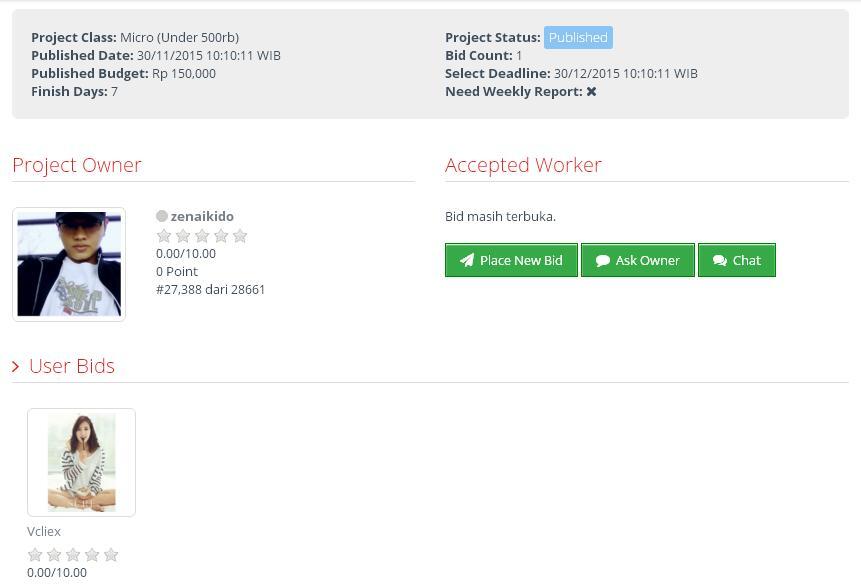Image resolution: width=861 pixels, height=584 pixels.
Task: Click the speech bubble icon on Ask Owner
Action: (604, 260)
